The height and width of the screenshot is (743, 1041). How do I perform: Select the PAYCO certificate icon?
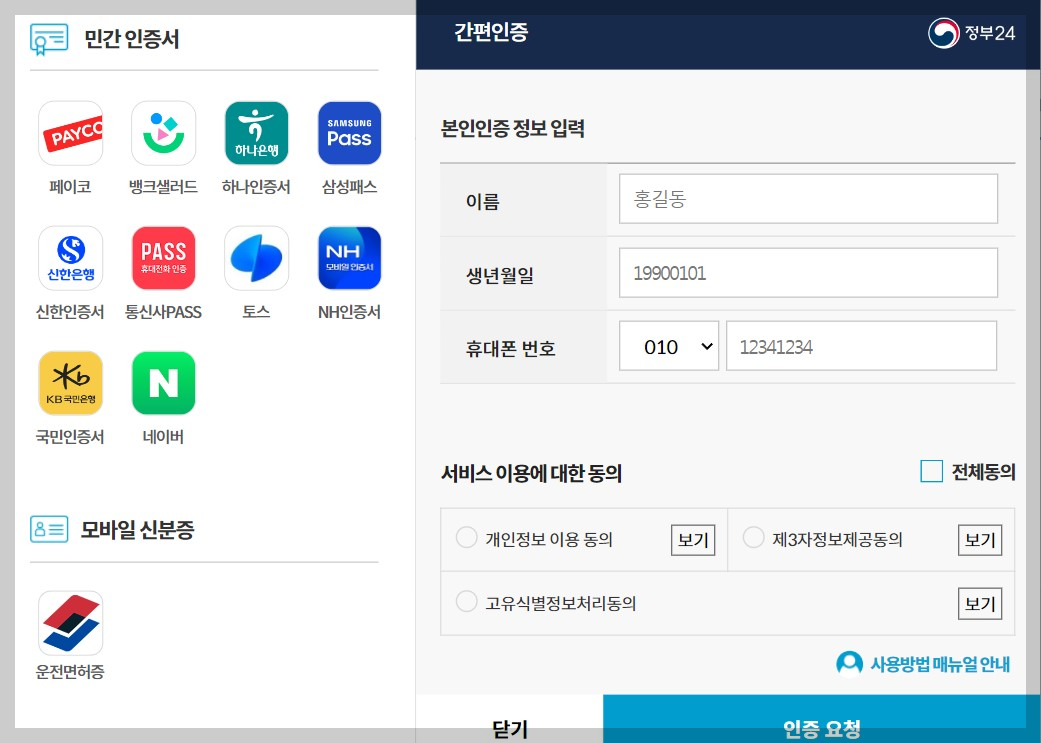click(x=70, y=133)
